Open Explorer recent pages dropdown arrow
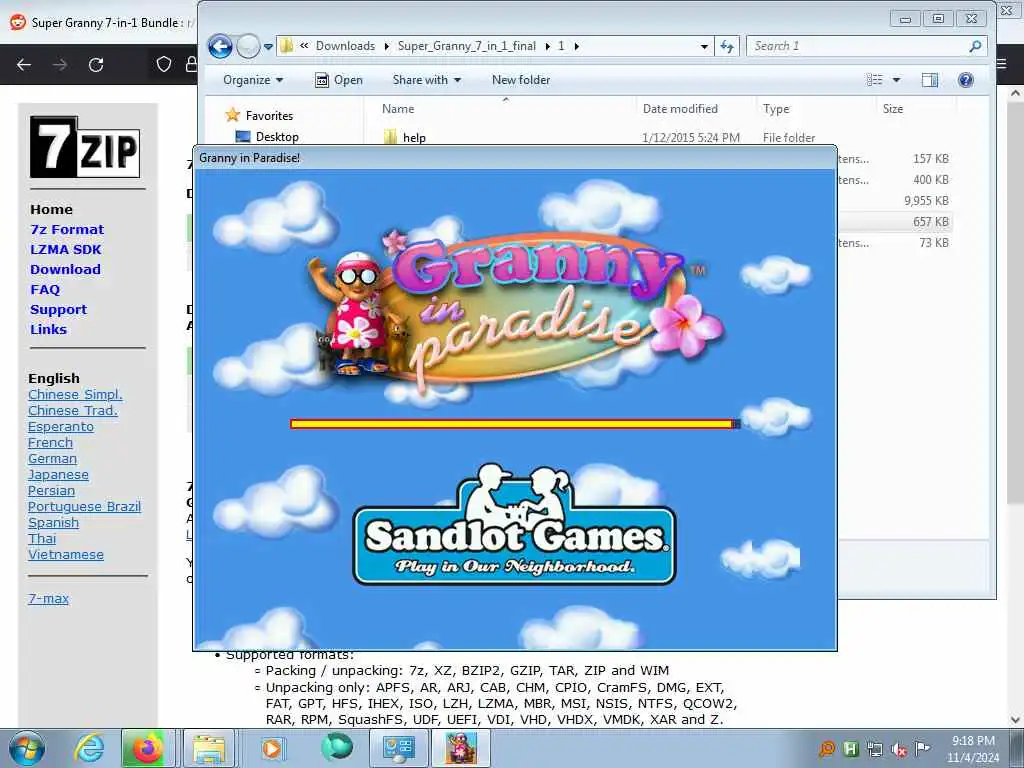Image resolution: width=1024 pixels, height=768 pixels. (x=268, y=46)
